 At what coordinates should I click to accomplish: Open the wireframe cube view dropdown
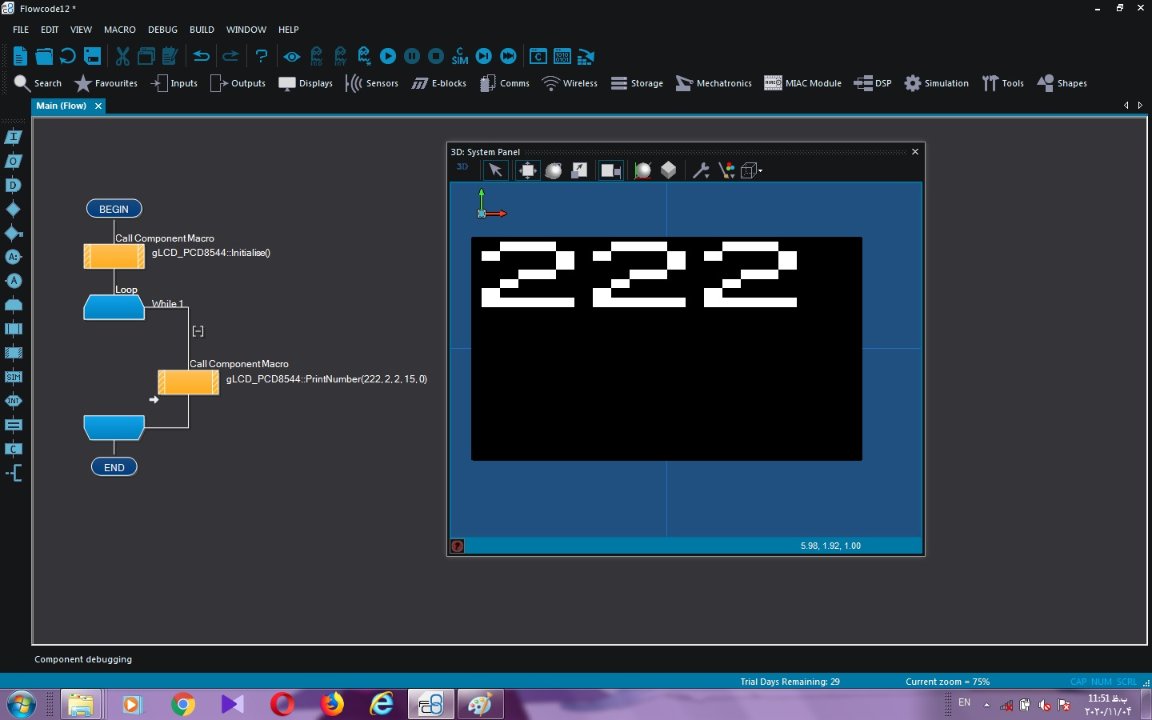(x=752, y=170)
